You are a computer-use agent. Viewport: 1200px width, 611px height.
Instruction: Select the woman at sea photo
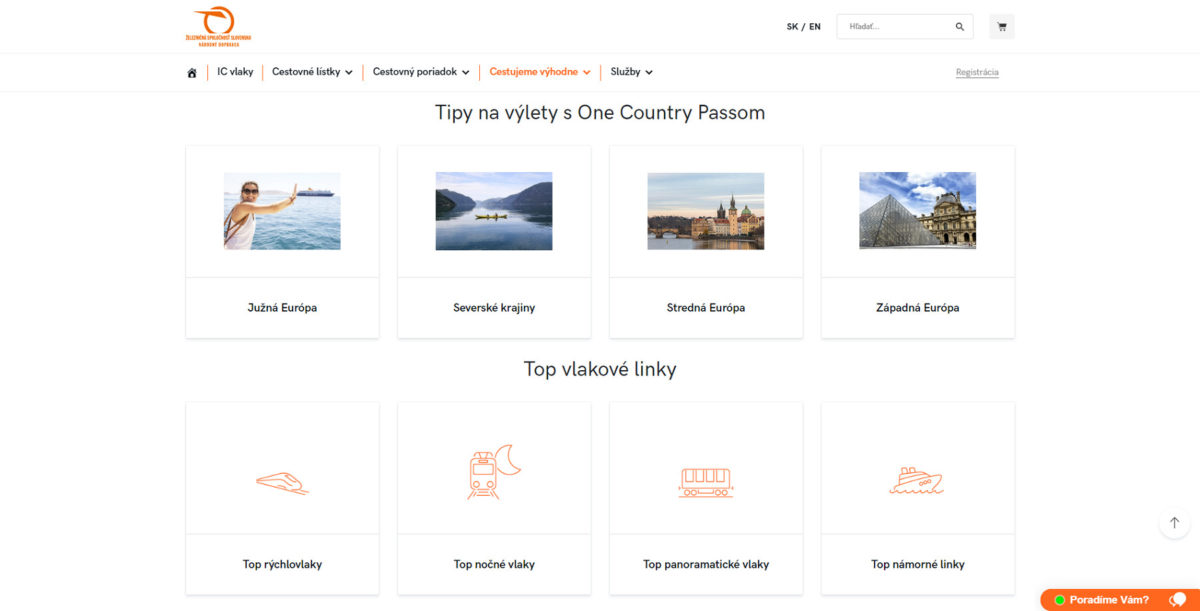tap(282, 211)
